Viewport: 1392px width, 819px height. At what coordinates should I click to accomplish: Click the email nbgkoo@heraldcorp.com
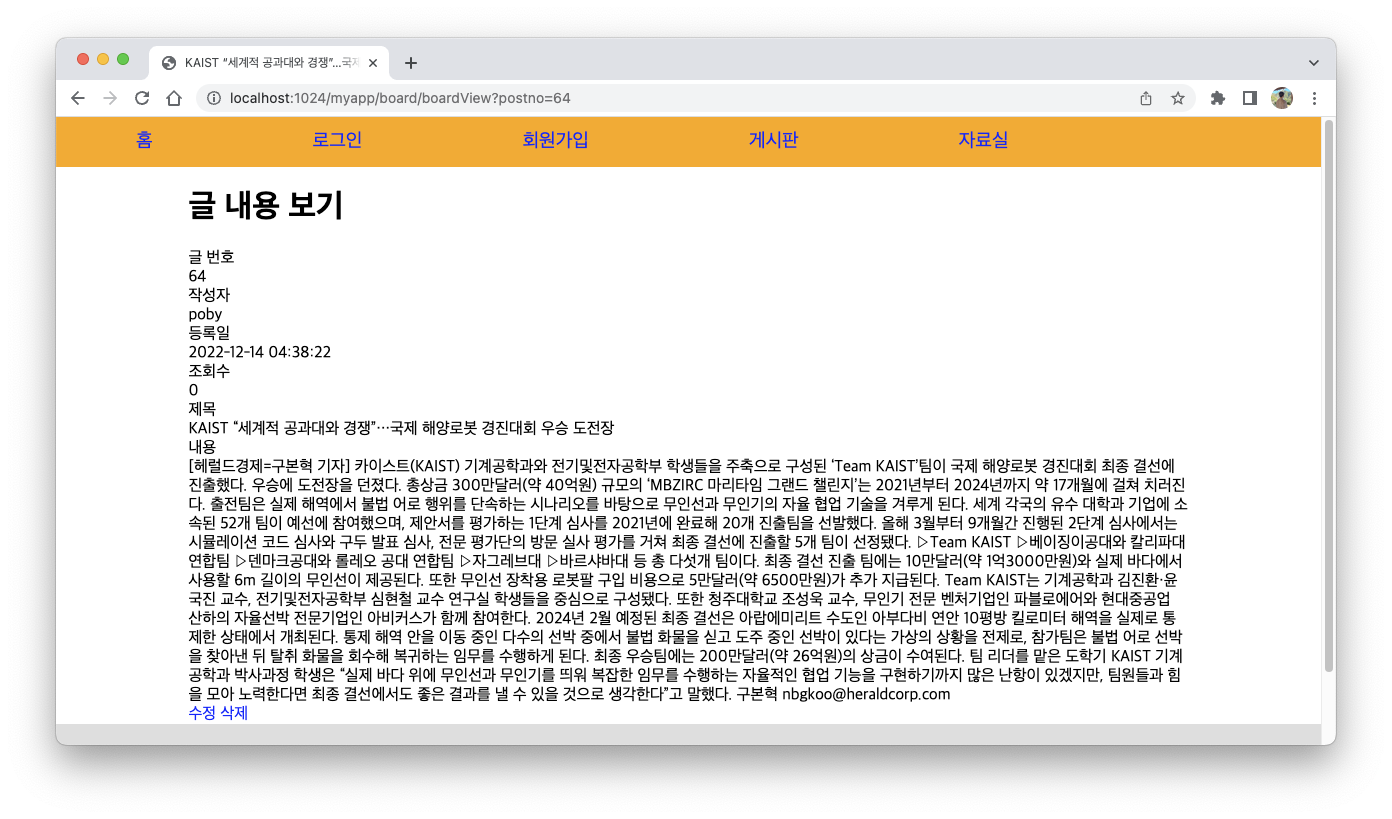[866, 694]
